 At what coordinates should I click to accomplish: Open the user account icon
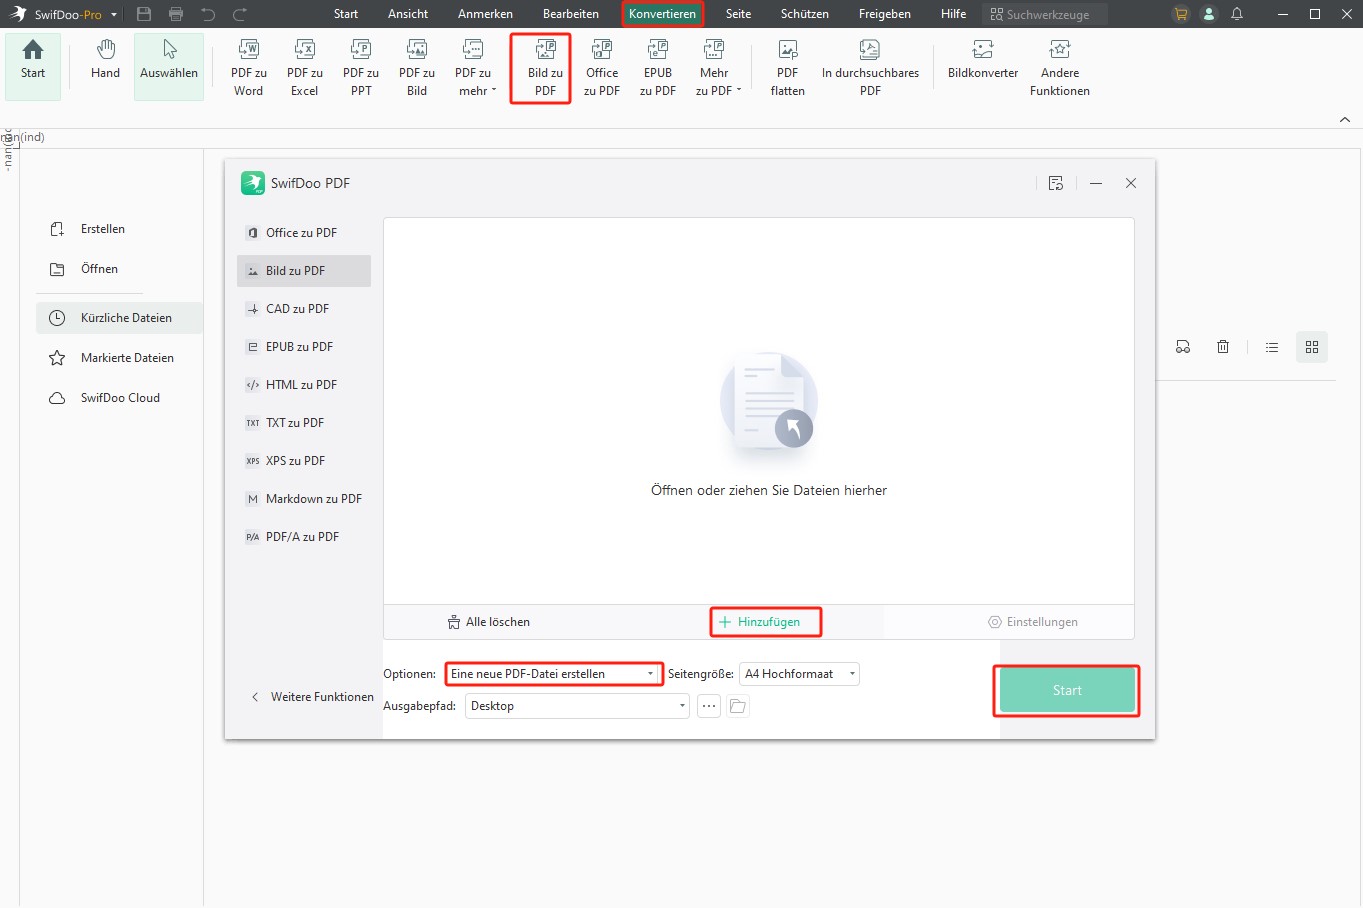coord(1209,14)
